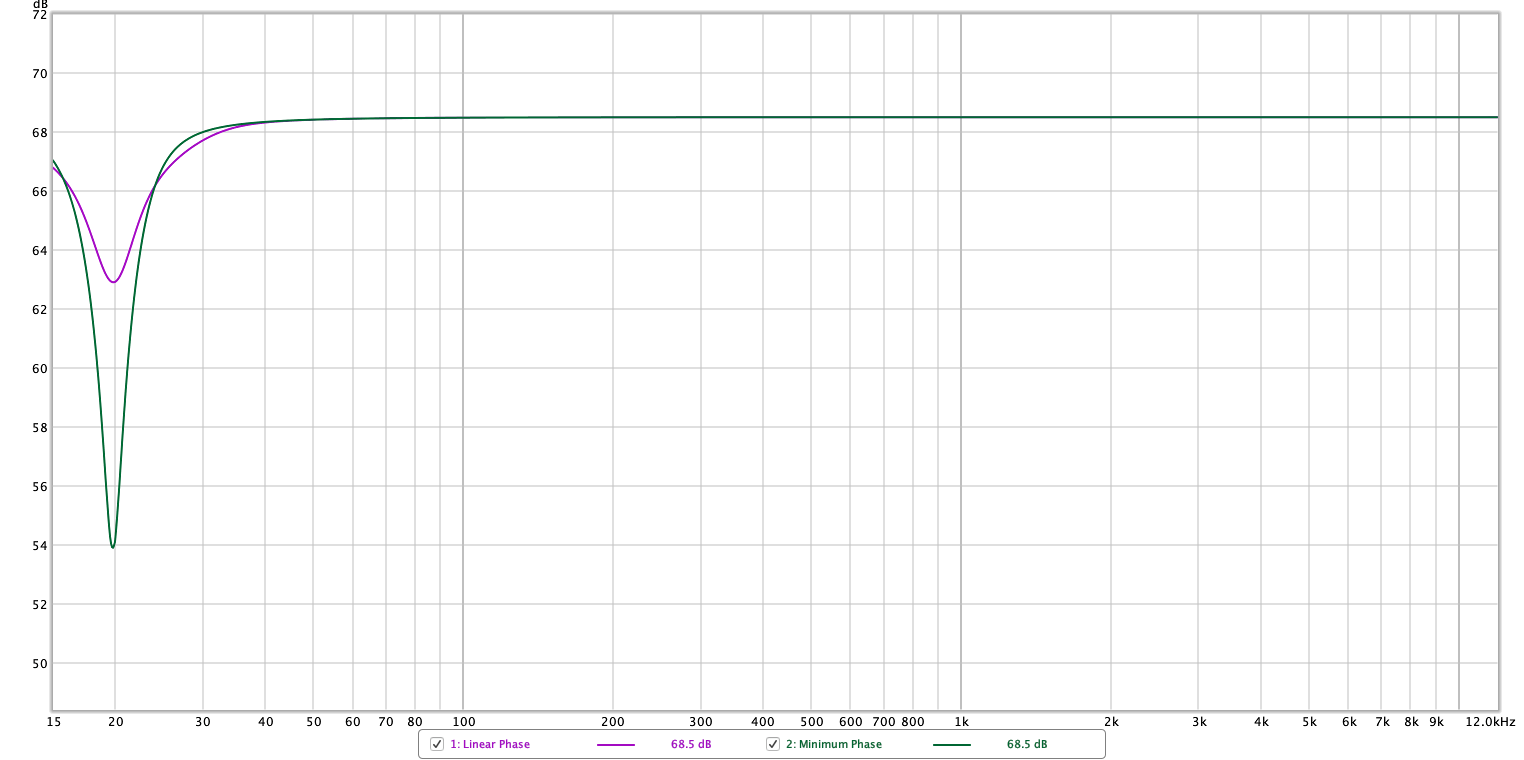1524x760 pixels.
Task: Uncheck the Minimum Phase trace checkbox
Action: (x=773, y=744)
